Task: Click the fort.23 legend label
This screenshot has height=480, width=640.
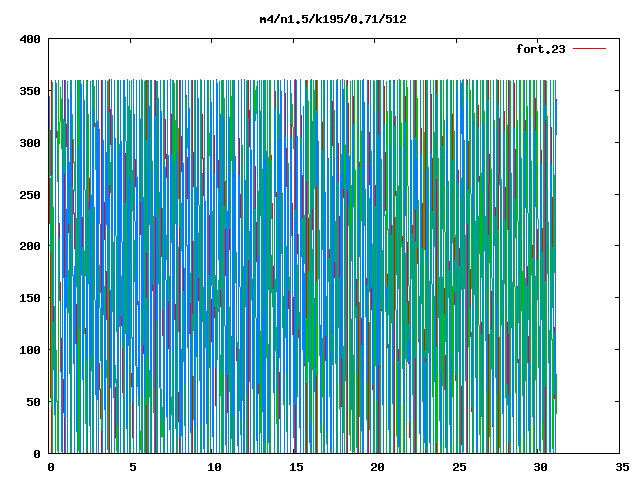Action: pyautogui.click(x=541, y=49)
